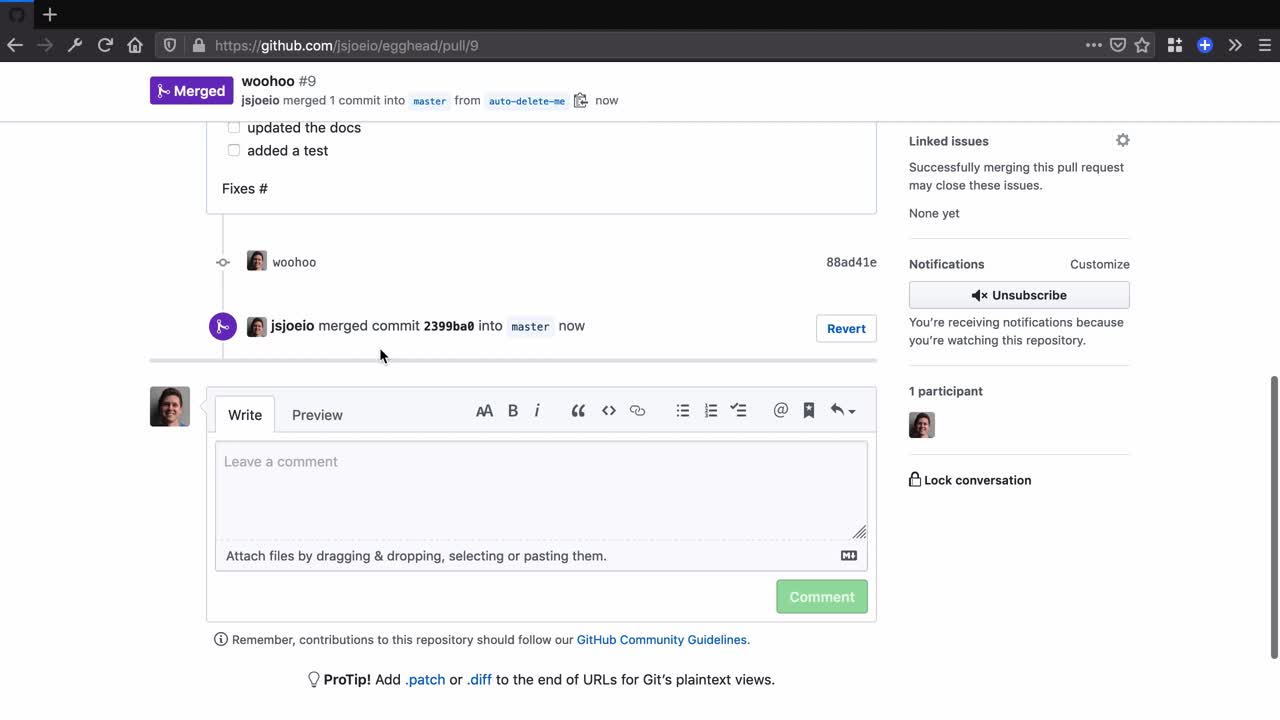The height and width of the screenshot is (720, 1280).
Task: Add a numbered list
Action: (x=710, y=410)
